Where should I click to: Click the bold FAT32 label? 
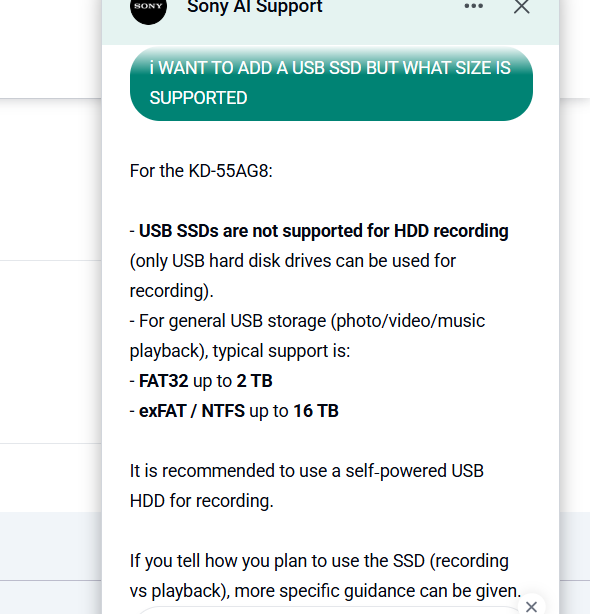click(163, 381)
